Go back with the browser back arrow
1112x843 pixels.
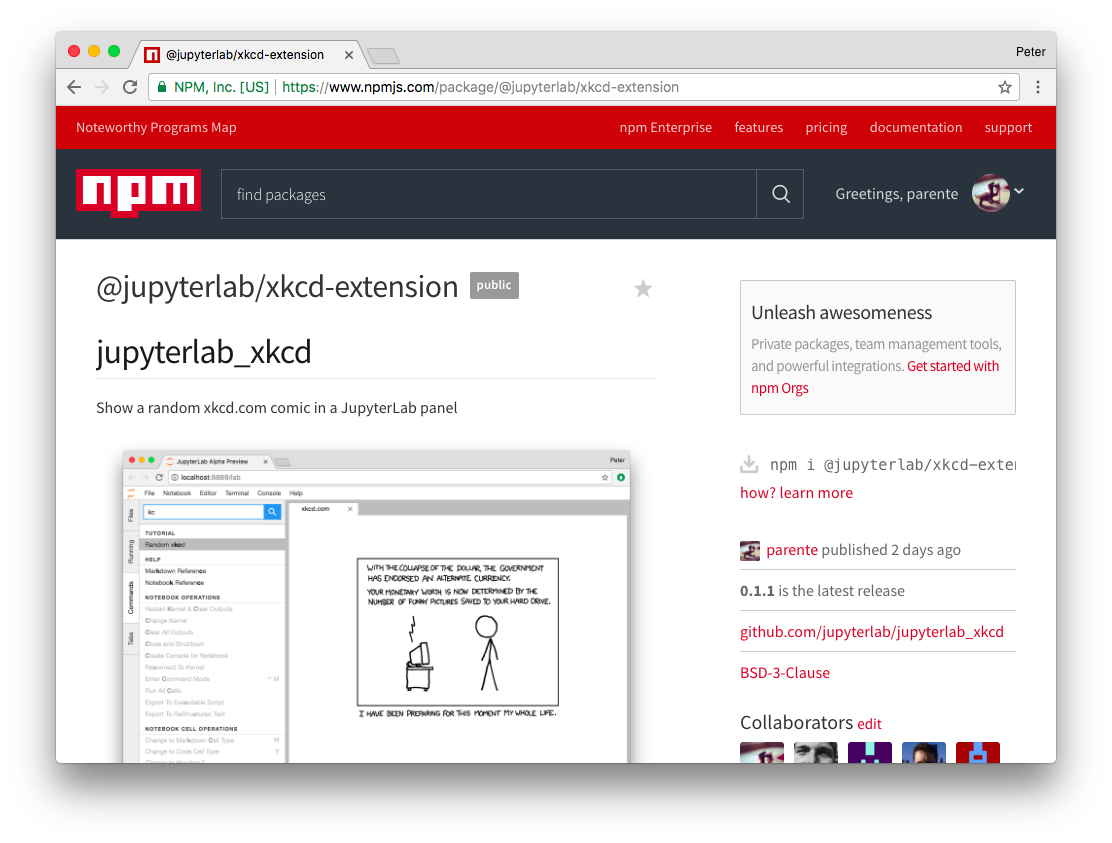coord(74,87)
